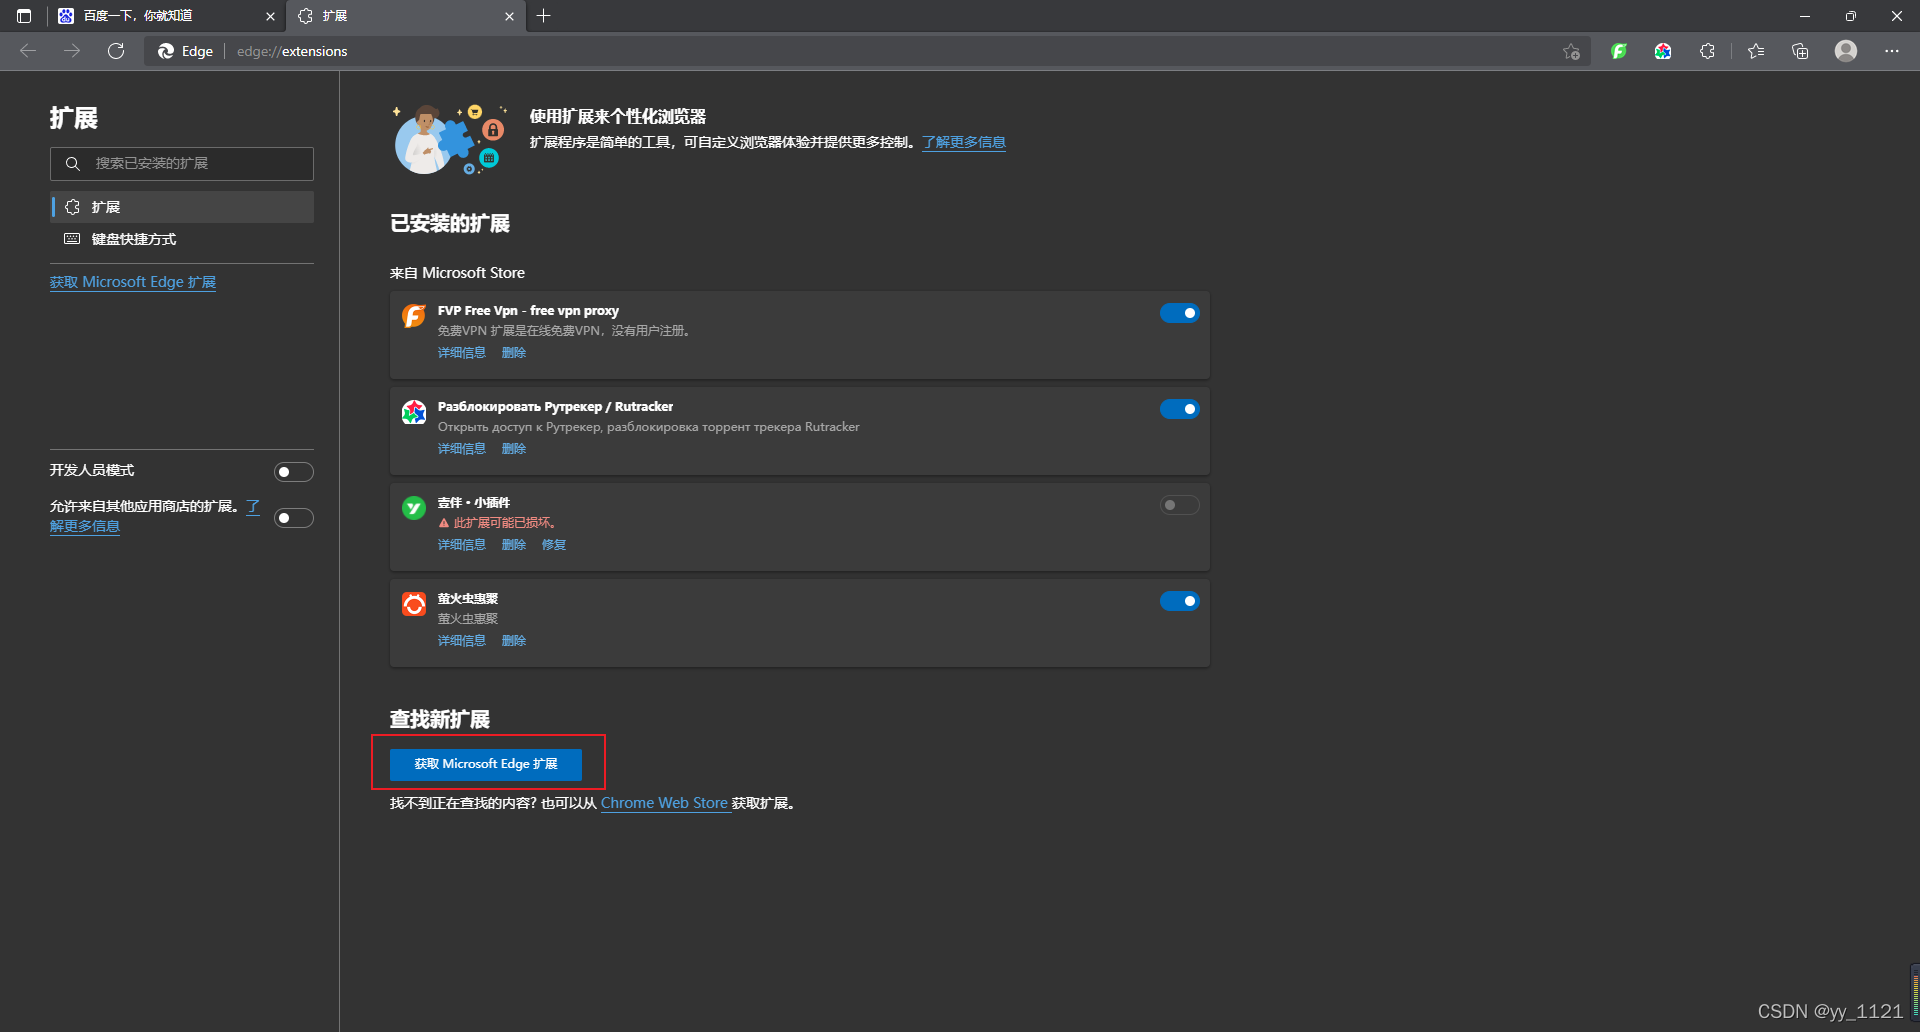Click 删除 for 壹伴 extension
This screenshot has width=1920, height=1032.
(x=514, y=544)
